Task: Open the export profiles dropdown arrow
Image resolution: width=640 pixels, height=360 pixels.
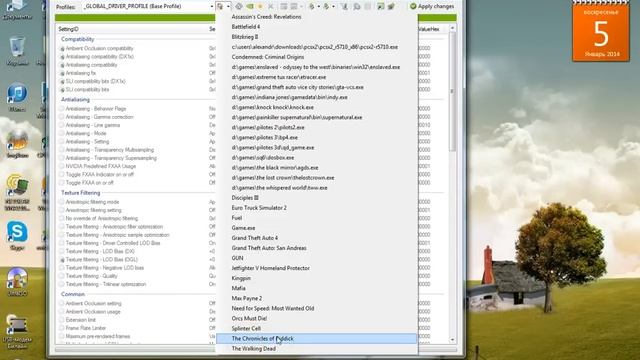Action: [x=319, y=6]
